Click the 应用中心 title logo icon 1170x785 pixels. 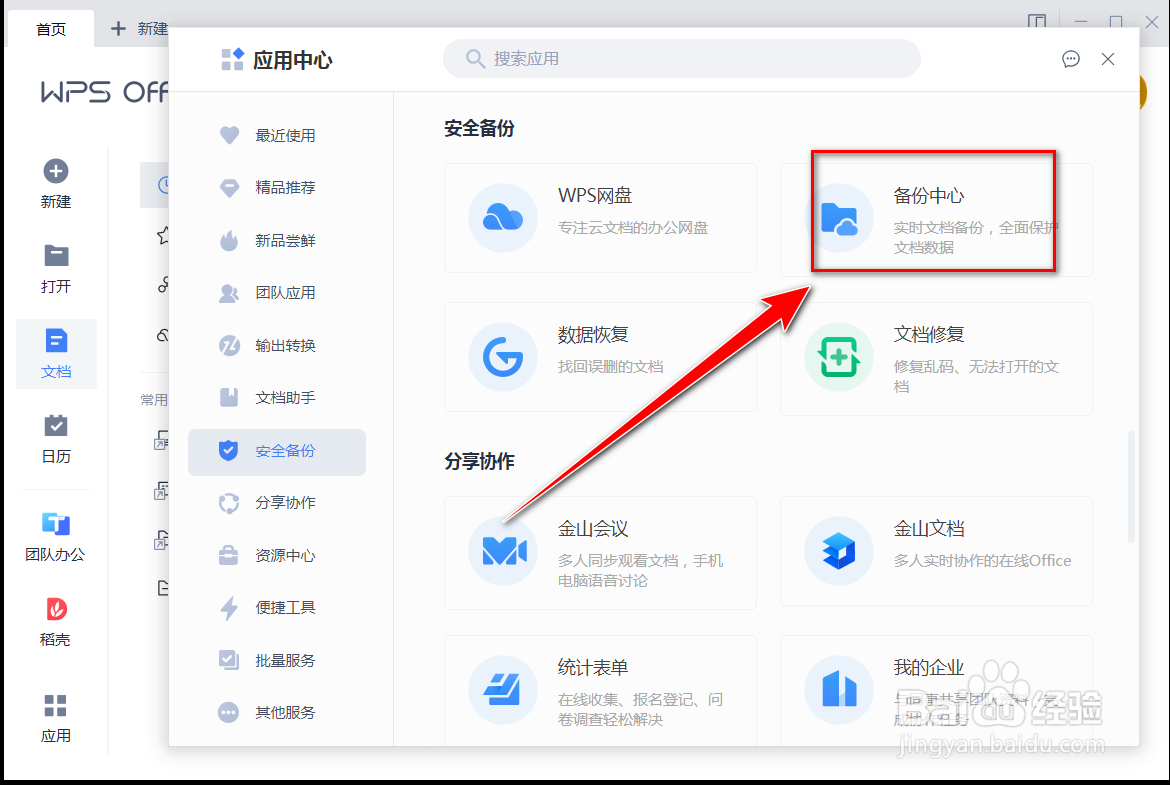(232, 59)
